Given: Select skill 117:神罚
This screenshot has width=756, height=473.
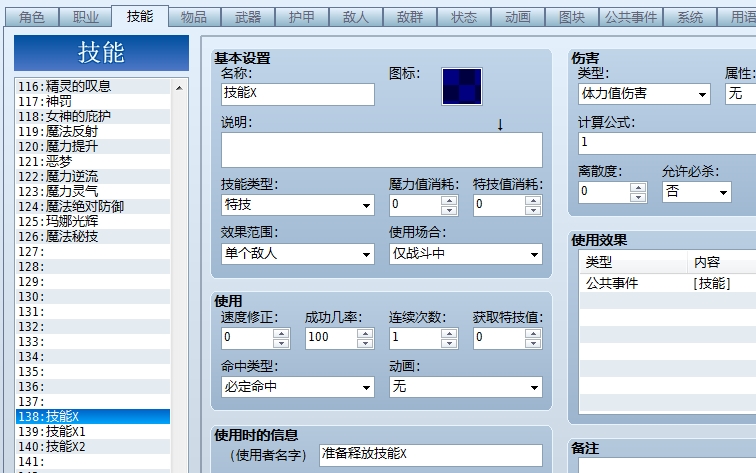Looking at the screenshot, I should click(x=93, y=101).
